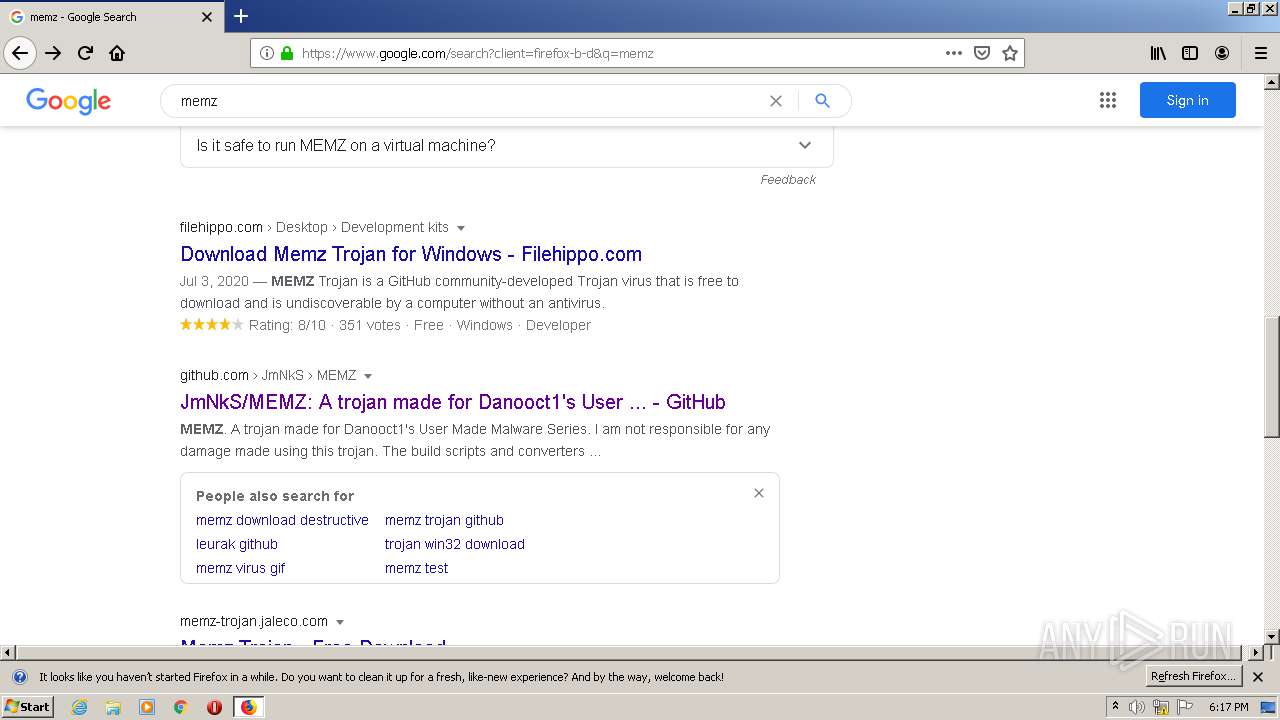
Task: Open the github.com result options arrow
Action: [368, 376]
